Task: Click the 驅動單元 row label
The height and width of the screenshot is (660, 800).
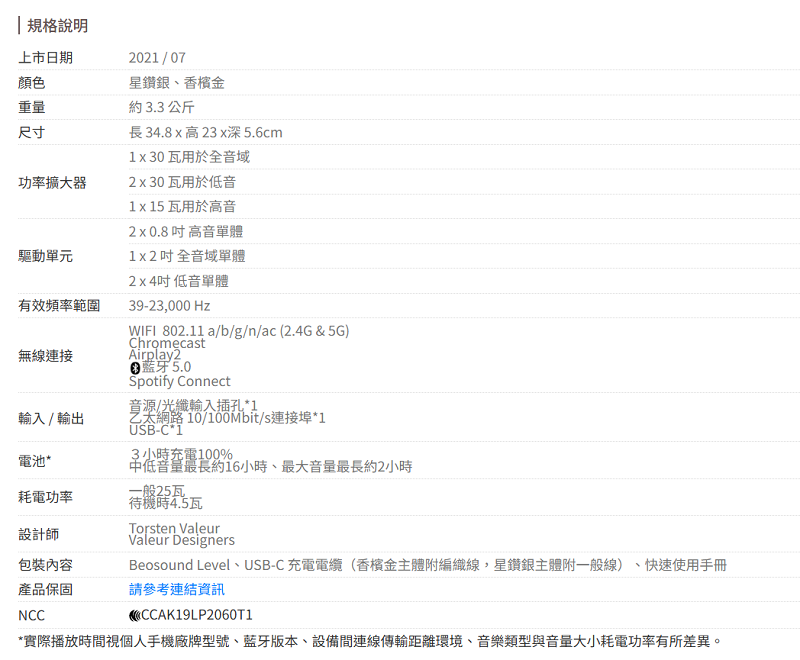Action: coord(45,256)
